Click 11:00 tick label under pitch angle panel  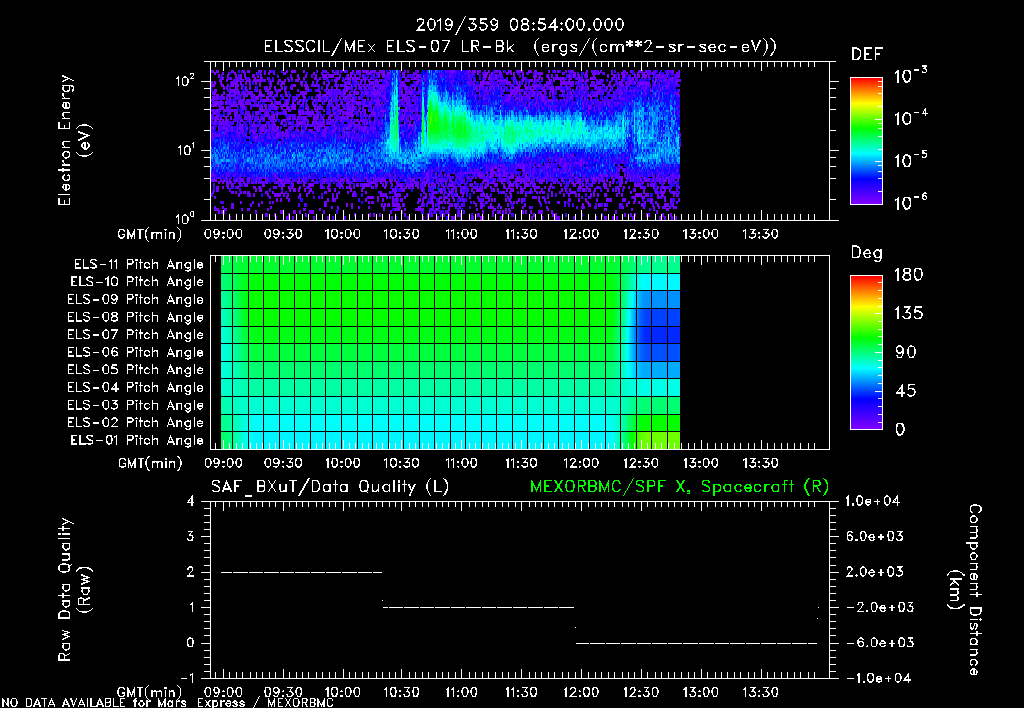pos(461,463)
